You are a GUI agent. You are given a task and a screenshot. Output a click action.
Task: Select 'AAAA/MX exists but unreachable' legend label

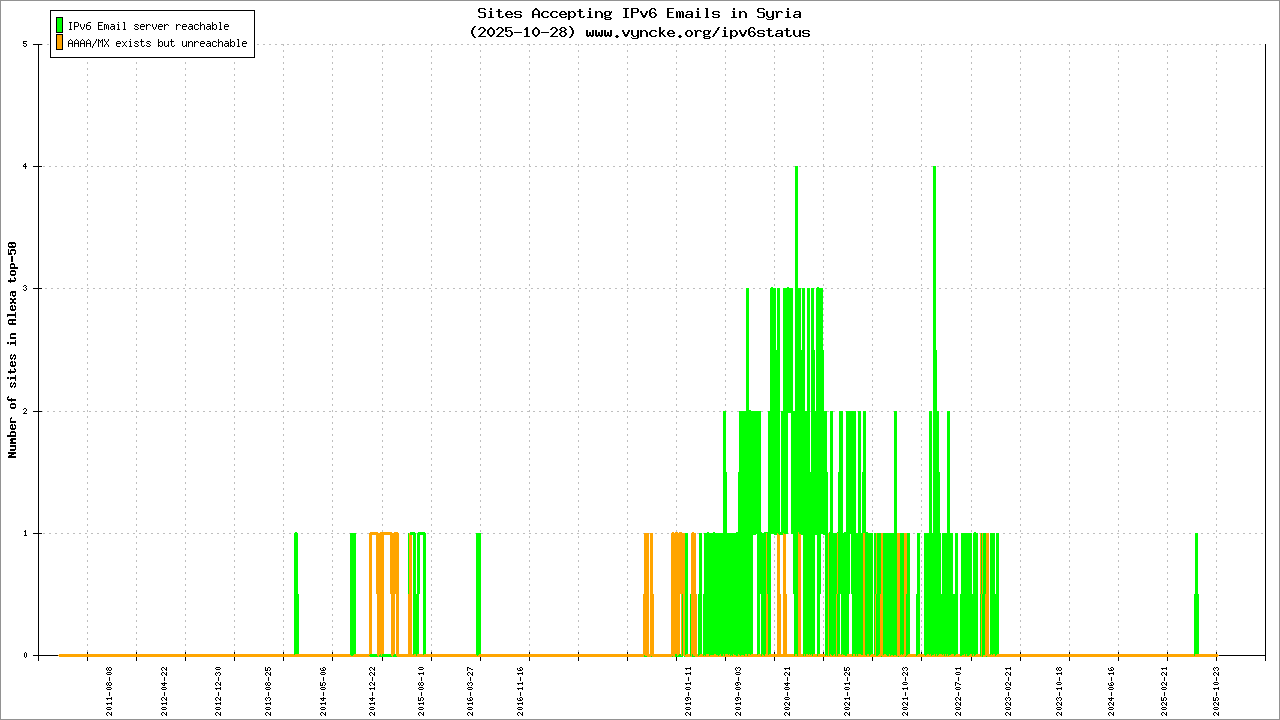pos(157,44)
